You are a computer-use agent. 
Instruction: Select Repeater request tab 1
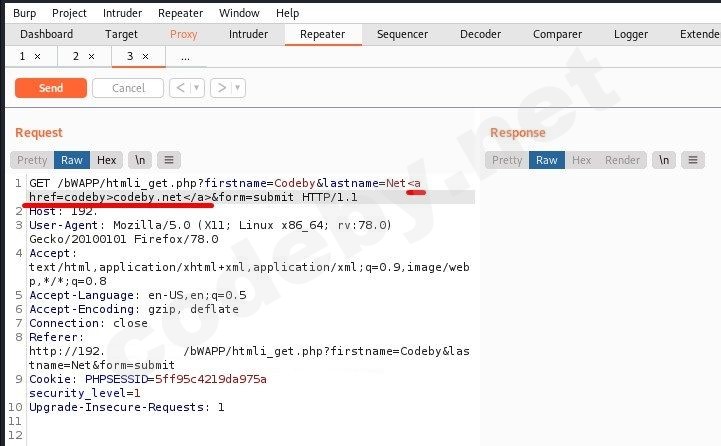click(x=23, y=57)
